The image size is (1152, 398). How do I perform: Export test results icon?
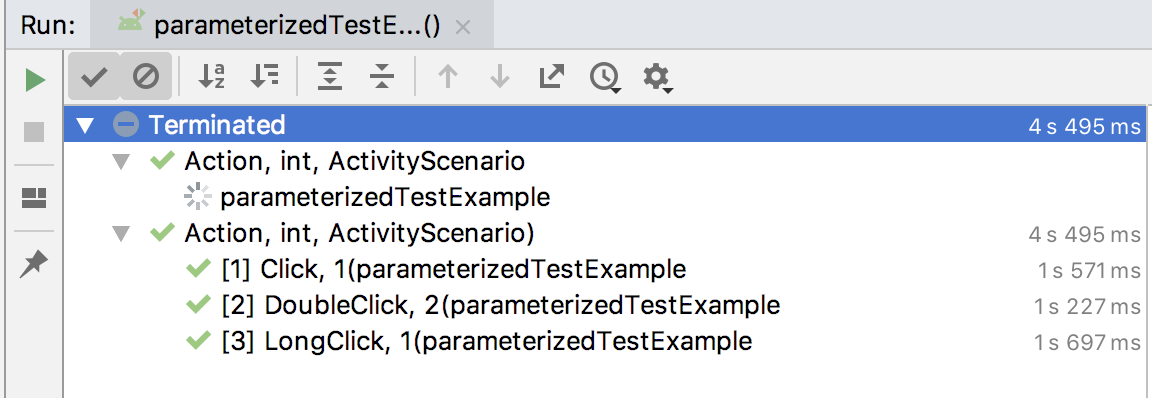(x=551, y=76)
